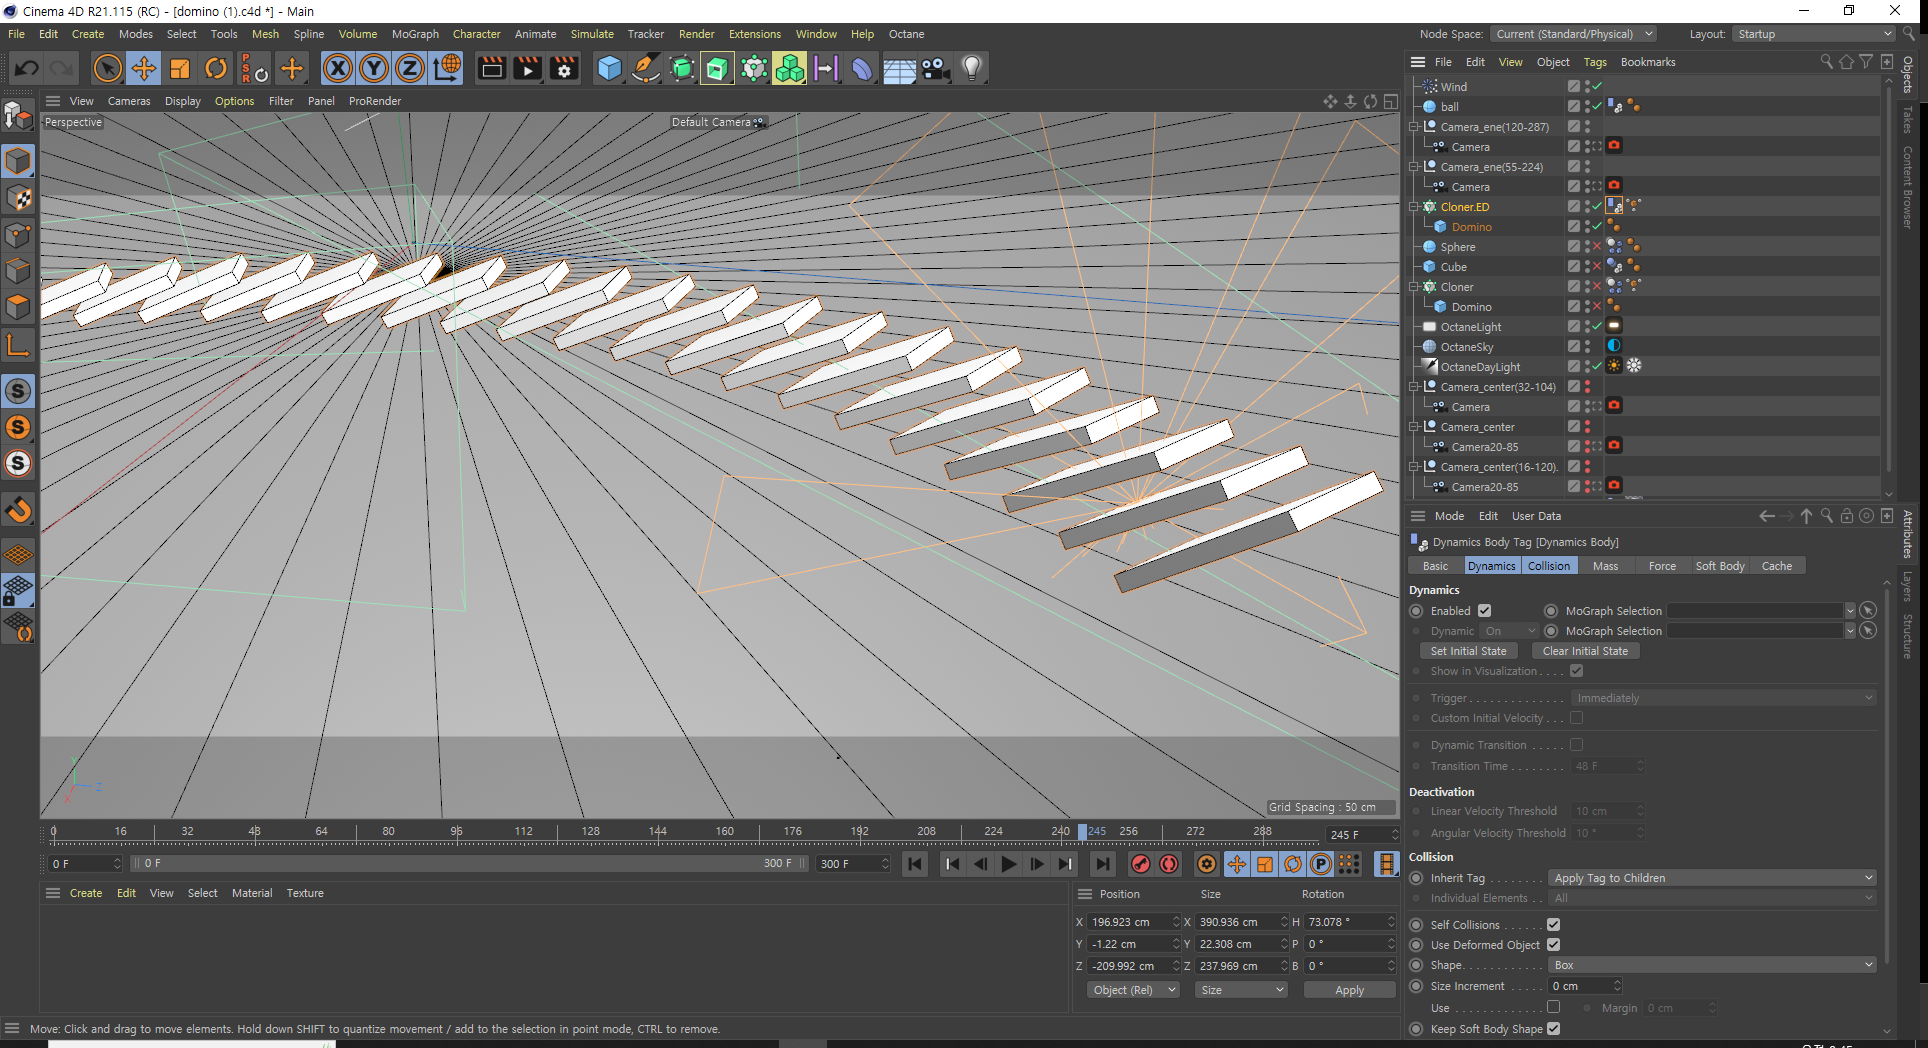Click Set Initial State button
The height and width of the screenshot is (1048, 1928).
click(x=1468, y=651)
